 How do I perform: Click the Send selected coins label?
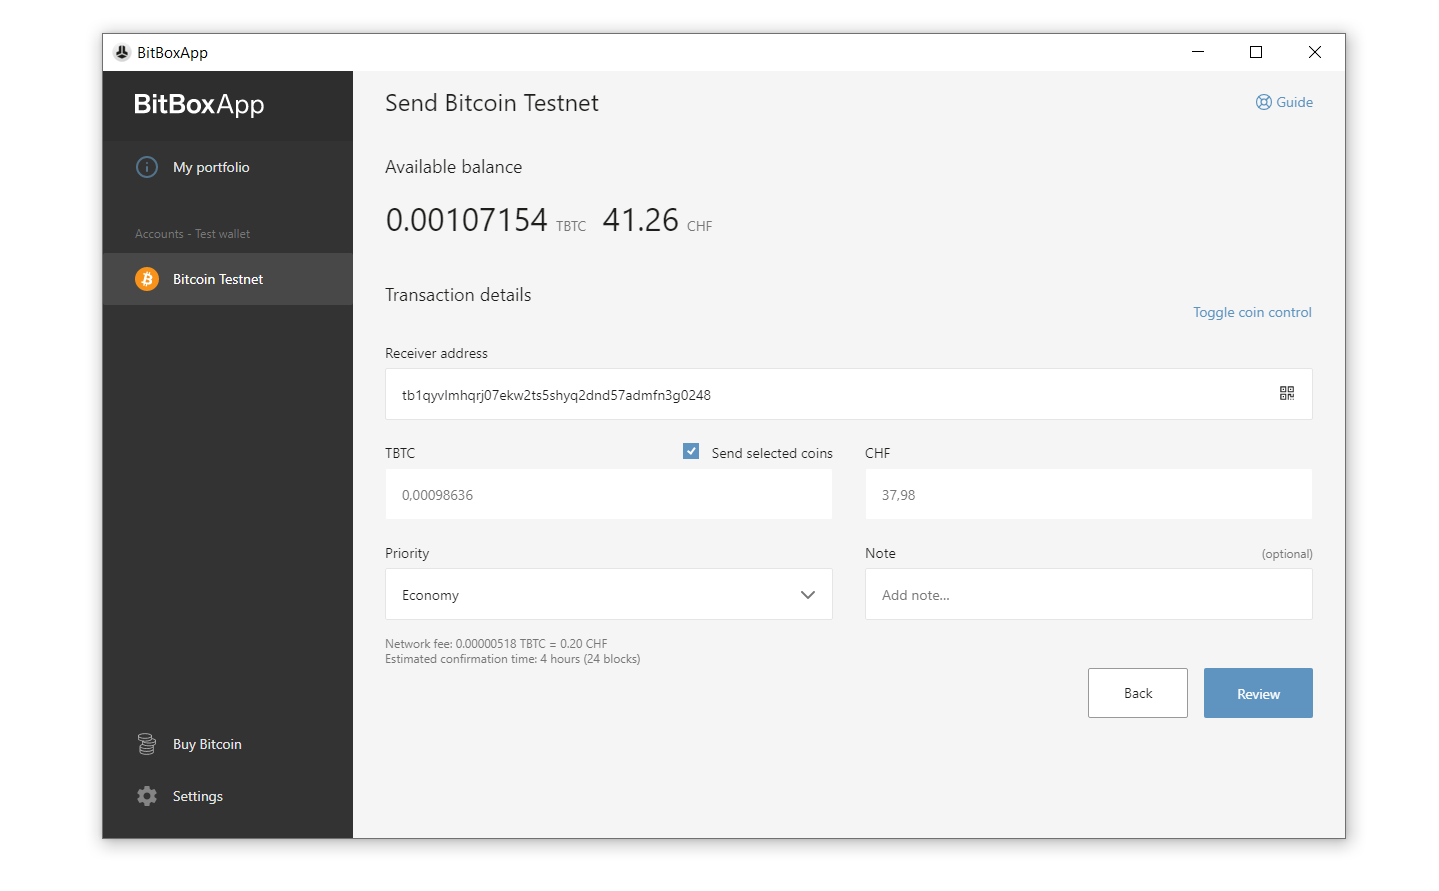pos(772,453)
